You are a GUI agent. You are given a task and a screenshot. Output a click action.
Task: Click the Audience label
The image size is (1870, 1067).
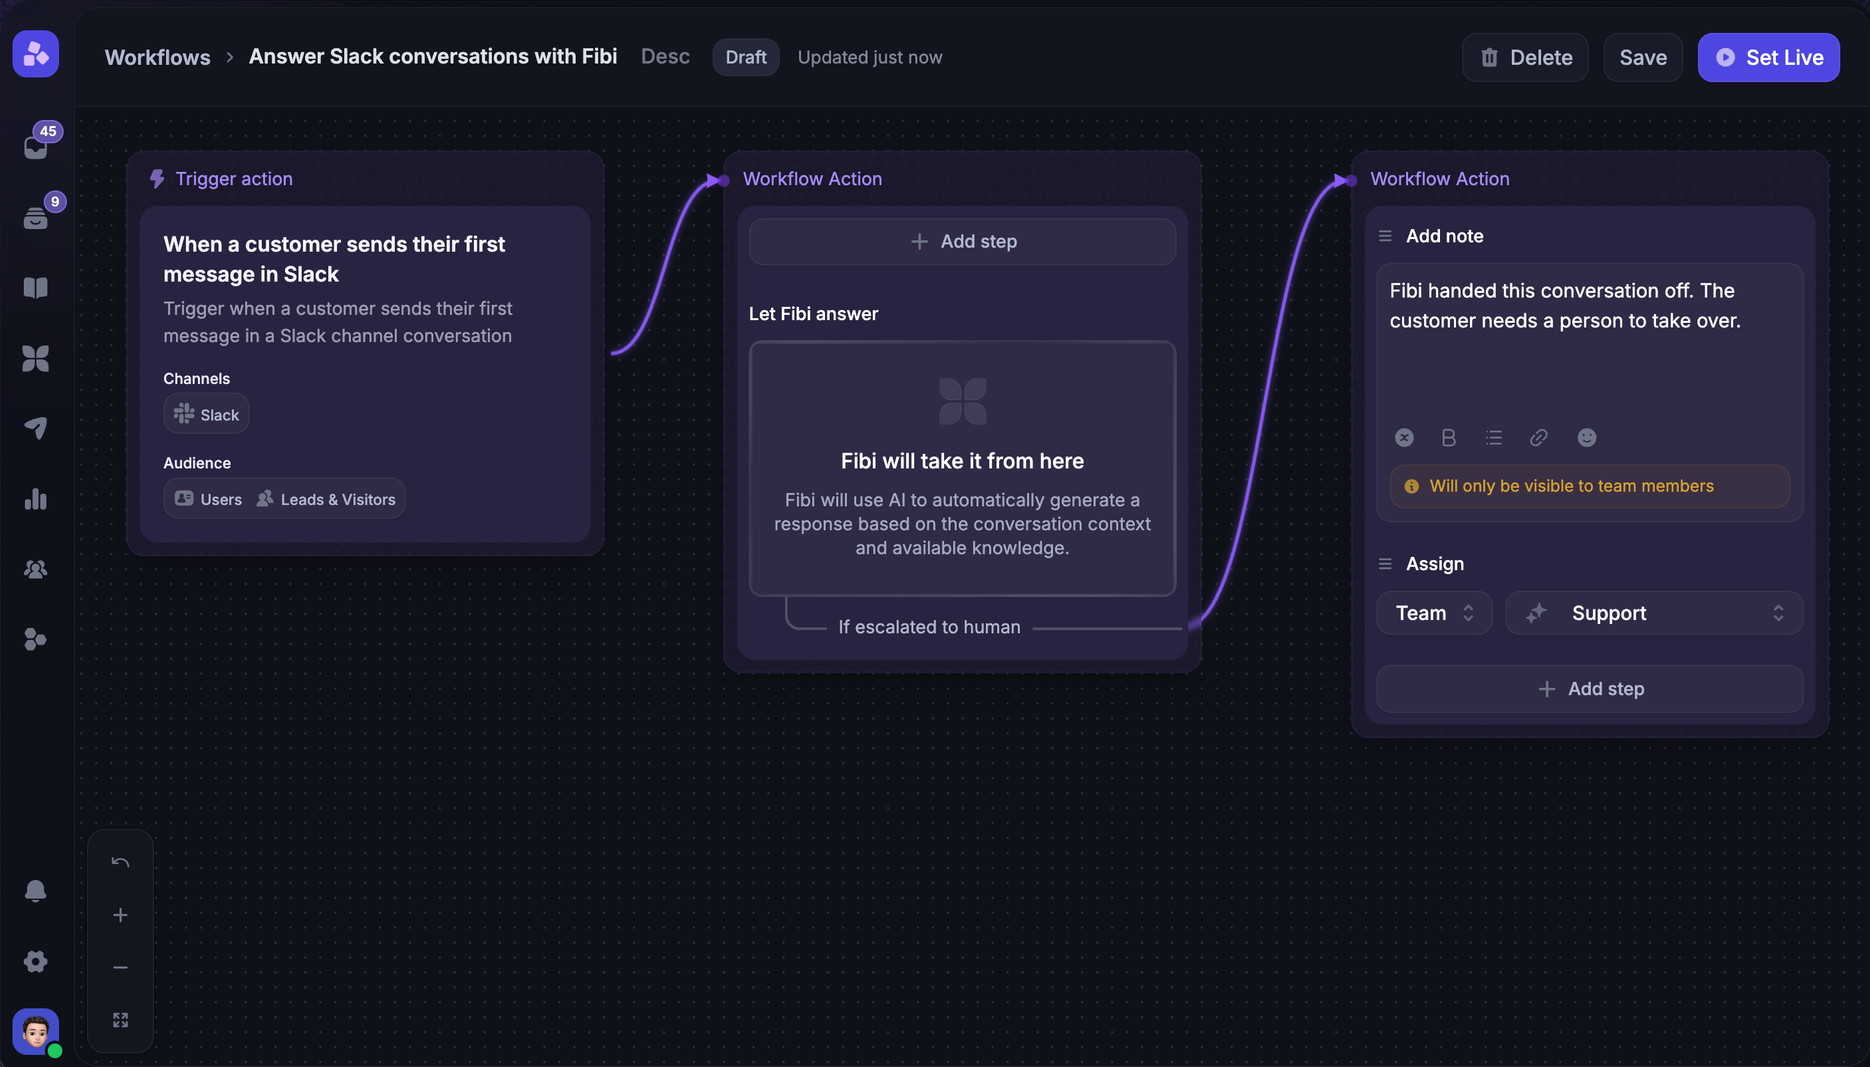197,463
